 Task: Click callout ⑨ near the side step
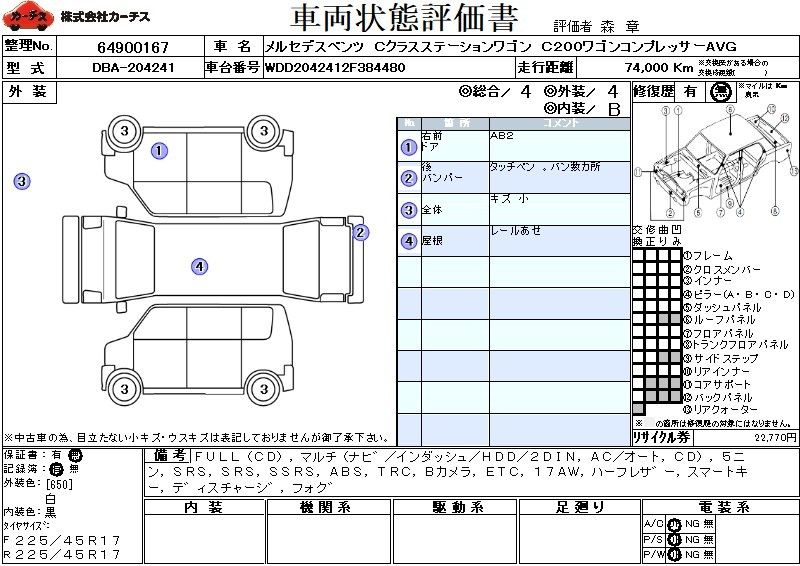click(x=730, y=204)
